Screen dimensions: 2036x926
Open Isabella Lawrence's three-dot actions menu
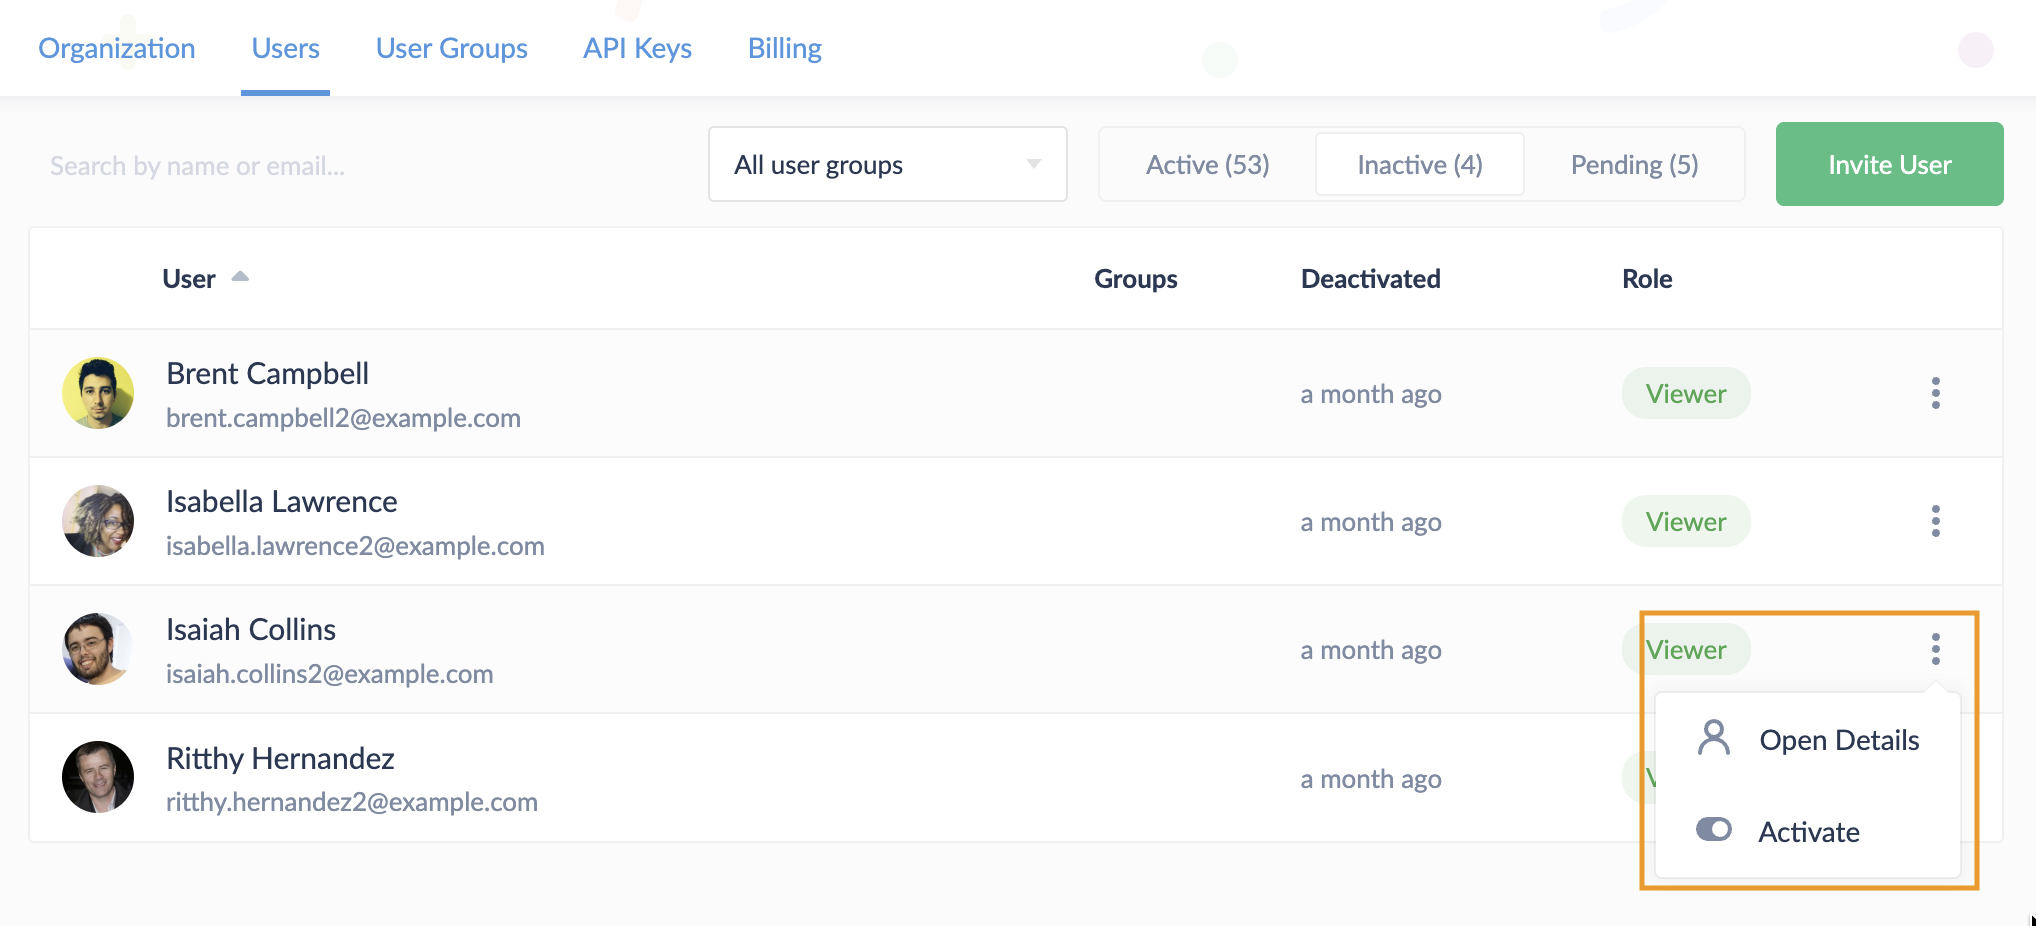click(x=1935, y=521)
